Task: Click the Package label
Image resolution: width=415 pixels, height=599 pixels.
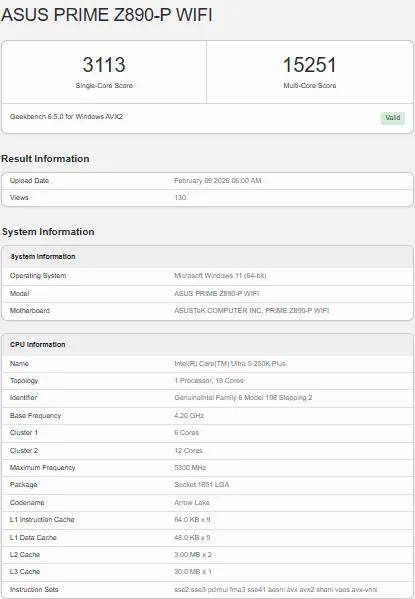Action: [x=23, y=484]
